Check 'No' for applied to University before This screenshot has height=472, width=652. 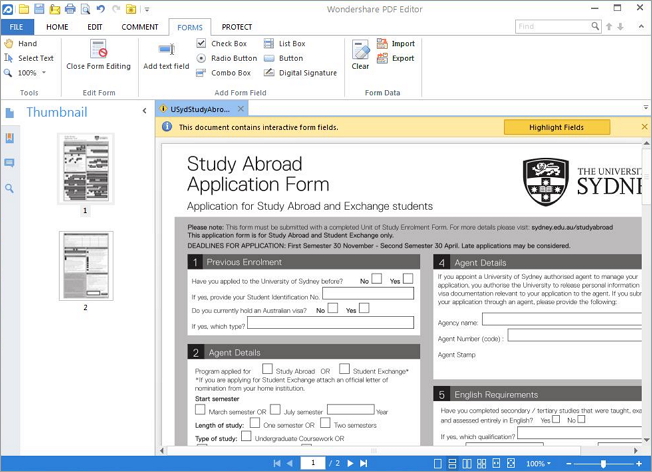pos(377,278)
